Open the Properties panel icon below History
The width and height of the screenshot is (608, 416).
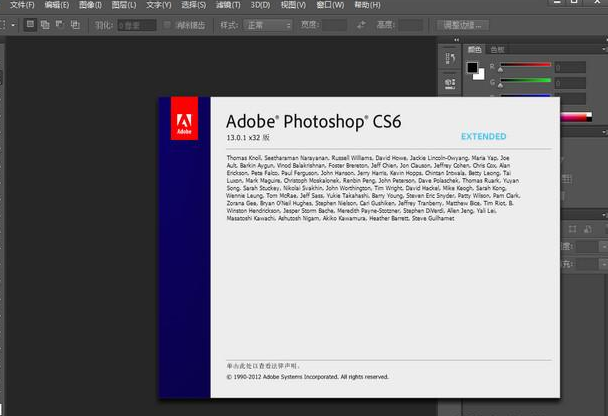coord(450,83)
